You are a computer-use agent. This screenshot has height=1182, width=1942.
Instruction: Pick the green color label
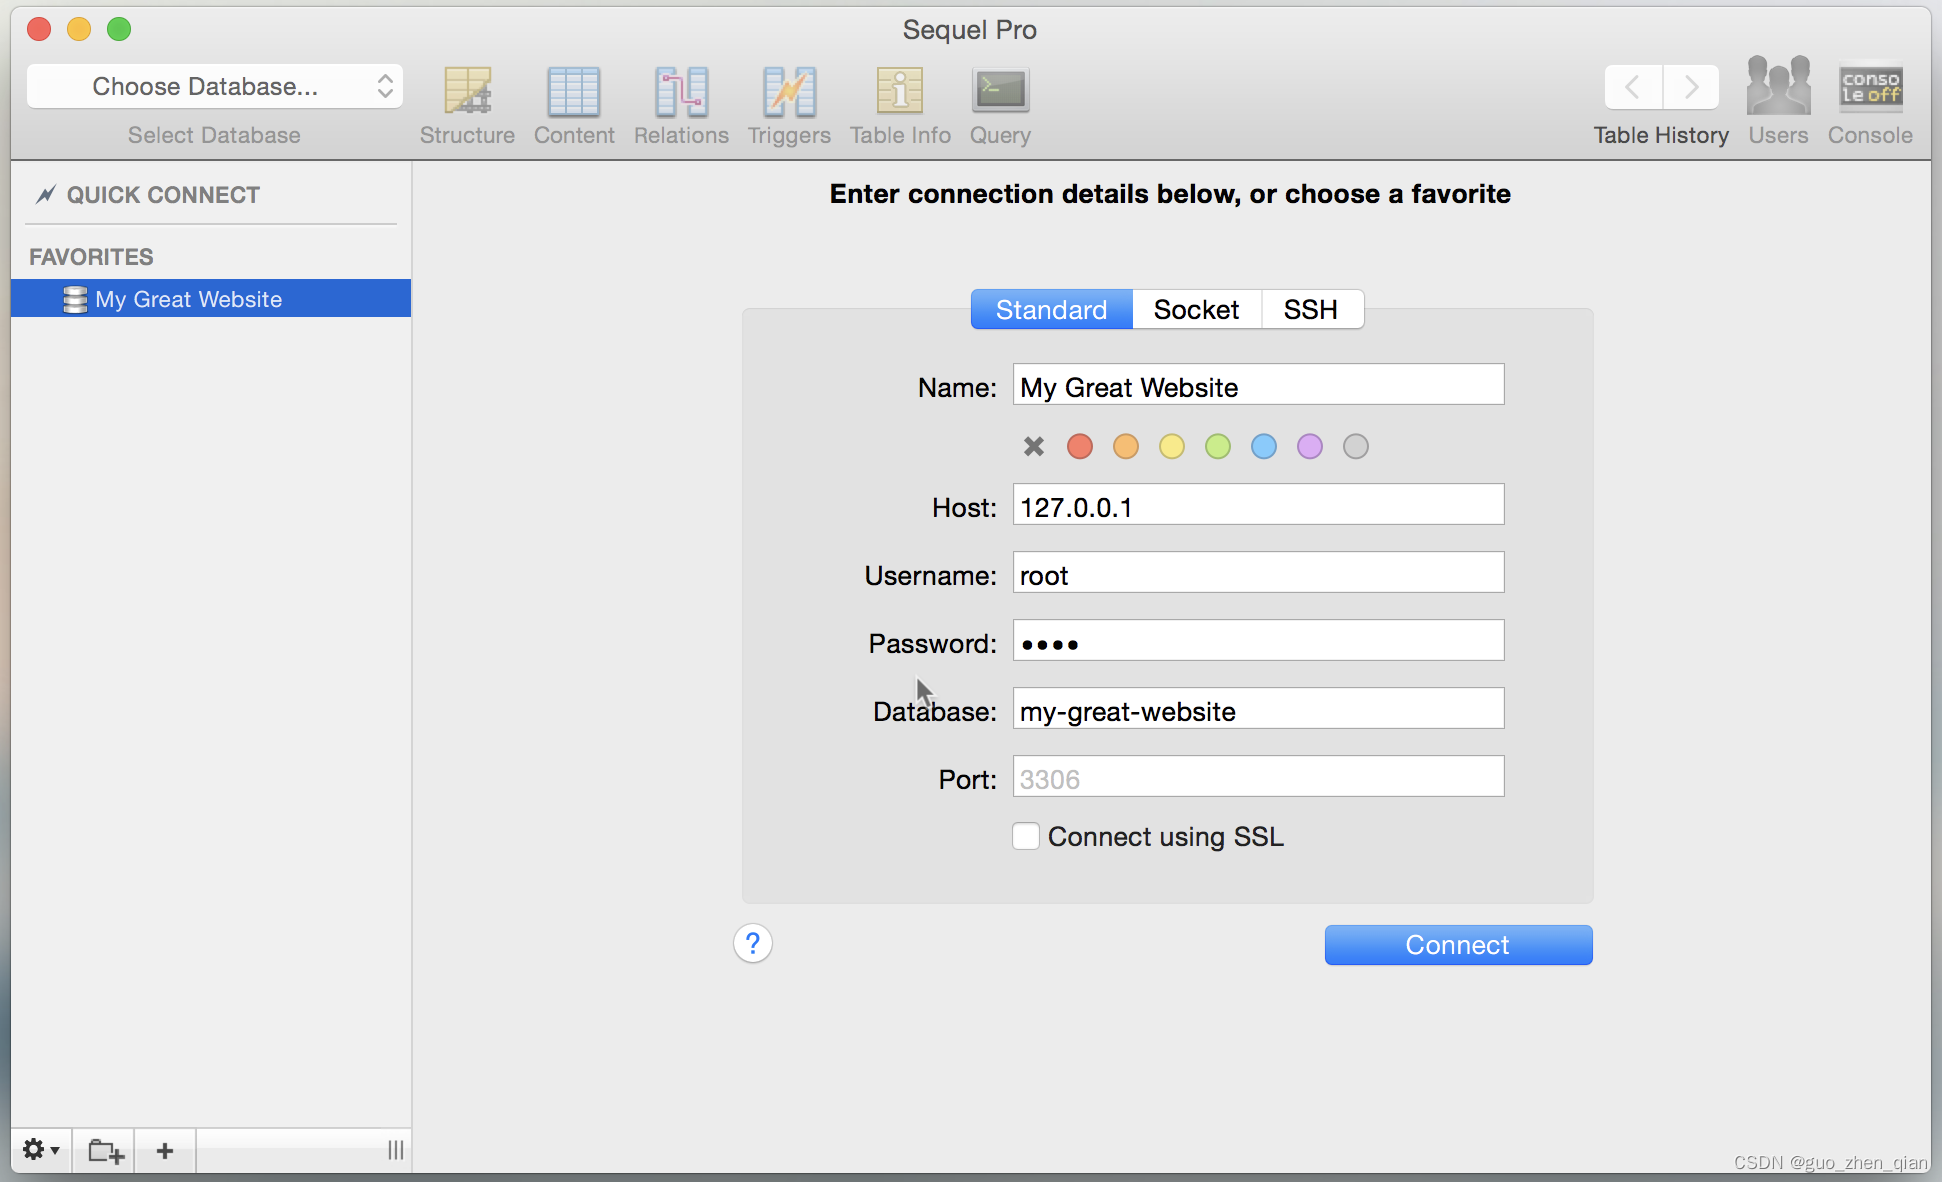1218,446
